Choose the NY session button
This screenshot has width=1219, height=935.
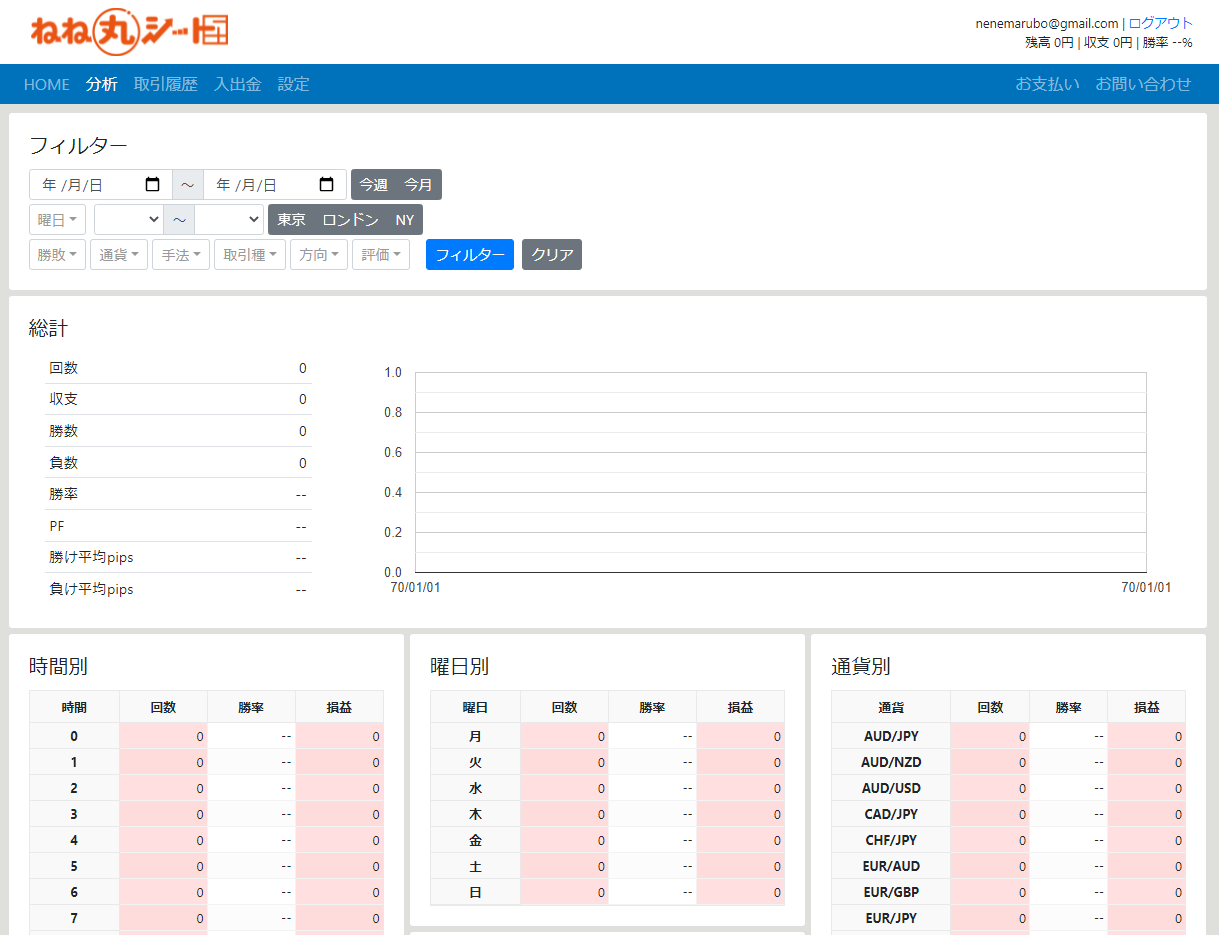(x=404, y=220)
